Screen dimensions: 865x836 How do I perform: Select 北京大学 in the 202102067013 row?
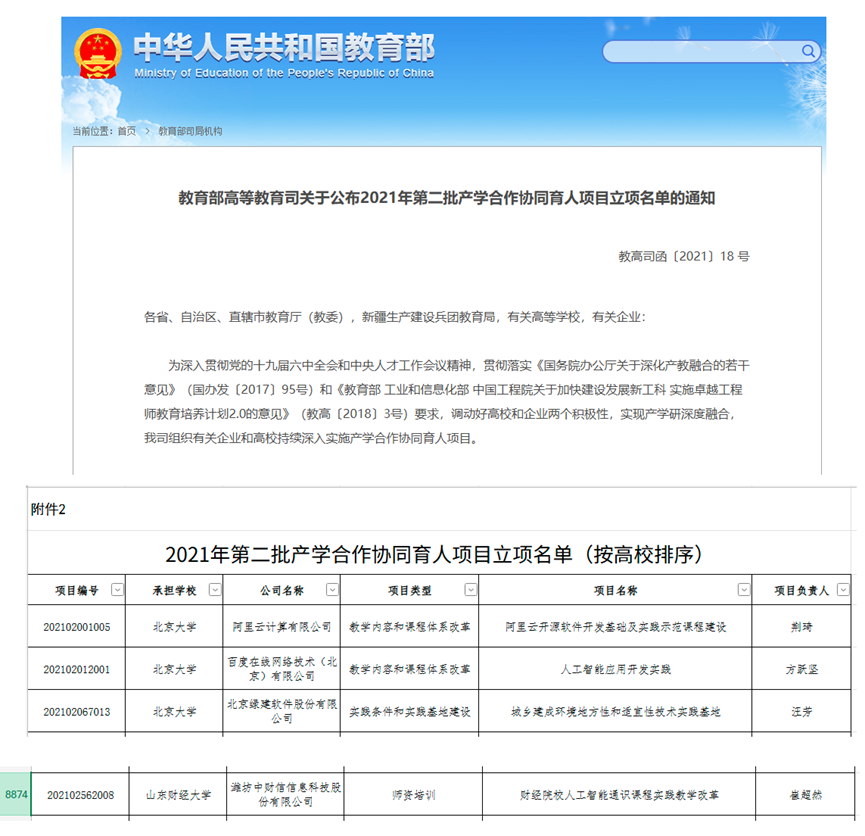click(174, 712)
